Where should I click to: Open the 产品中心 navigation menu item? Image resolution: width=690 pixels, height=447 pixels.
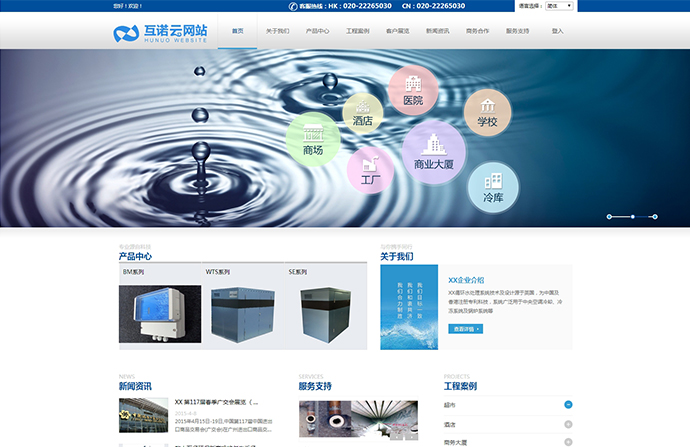(317, 31)
